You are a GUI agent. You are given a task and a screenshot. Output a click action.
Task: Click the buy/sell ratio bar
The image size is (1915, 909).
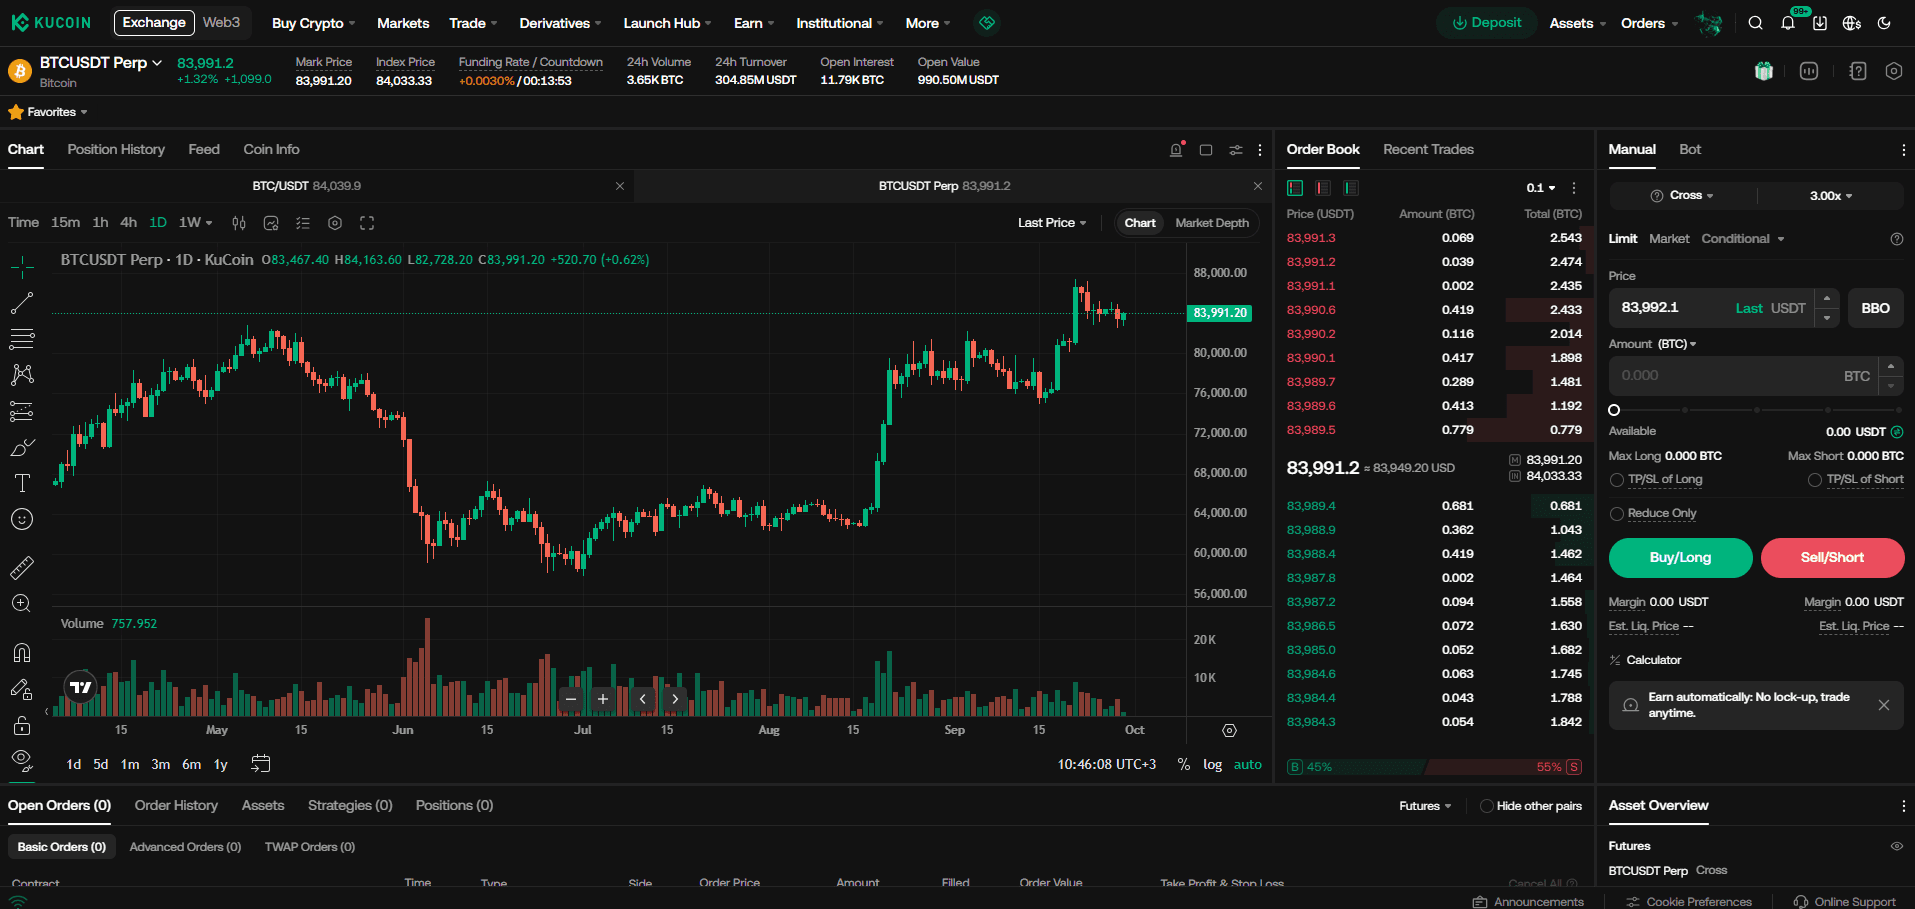(x=1434, y=767)
